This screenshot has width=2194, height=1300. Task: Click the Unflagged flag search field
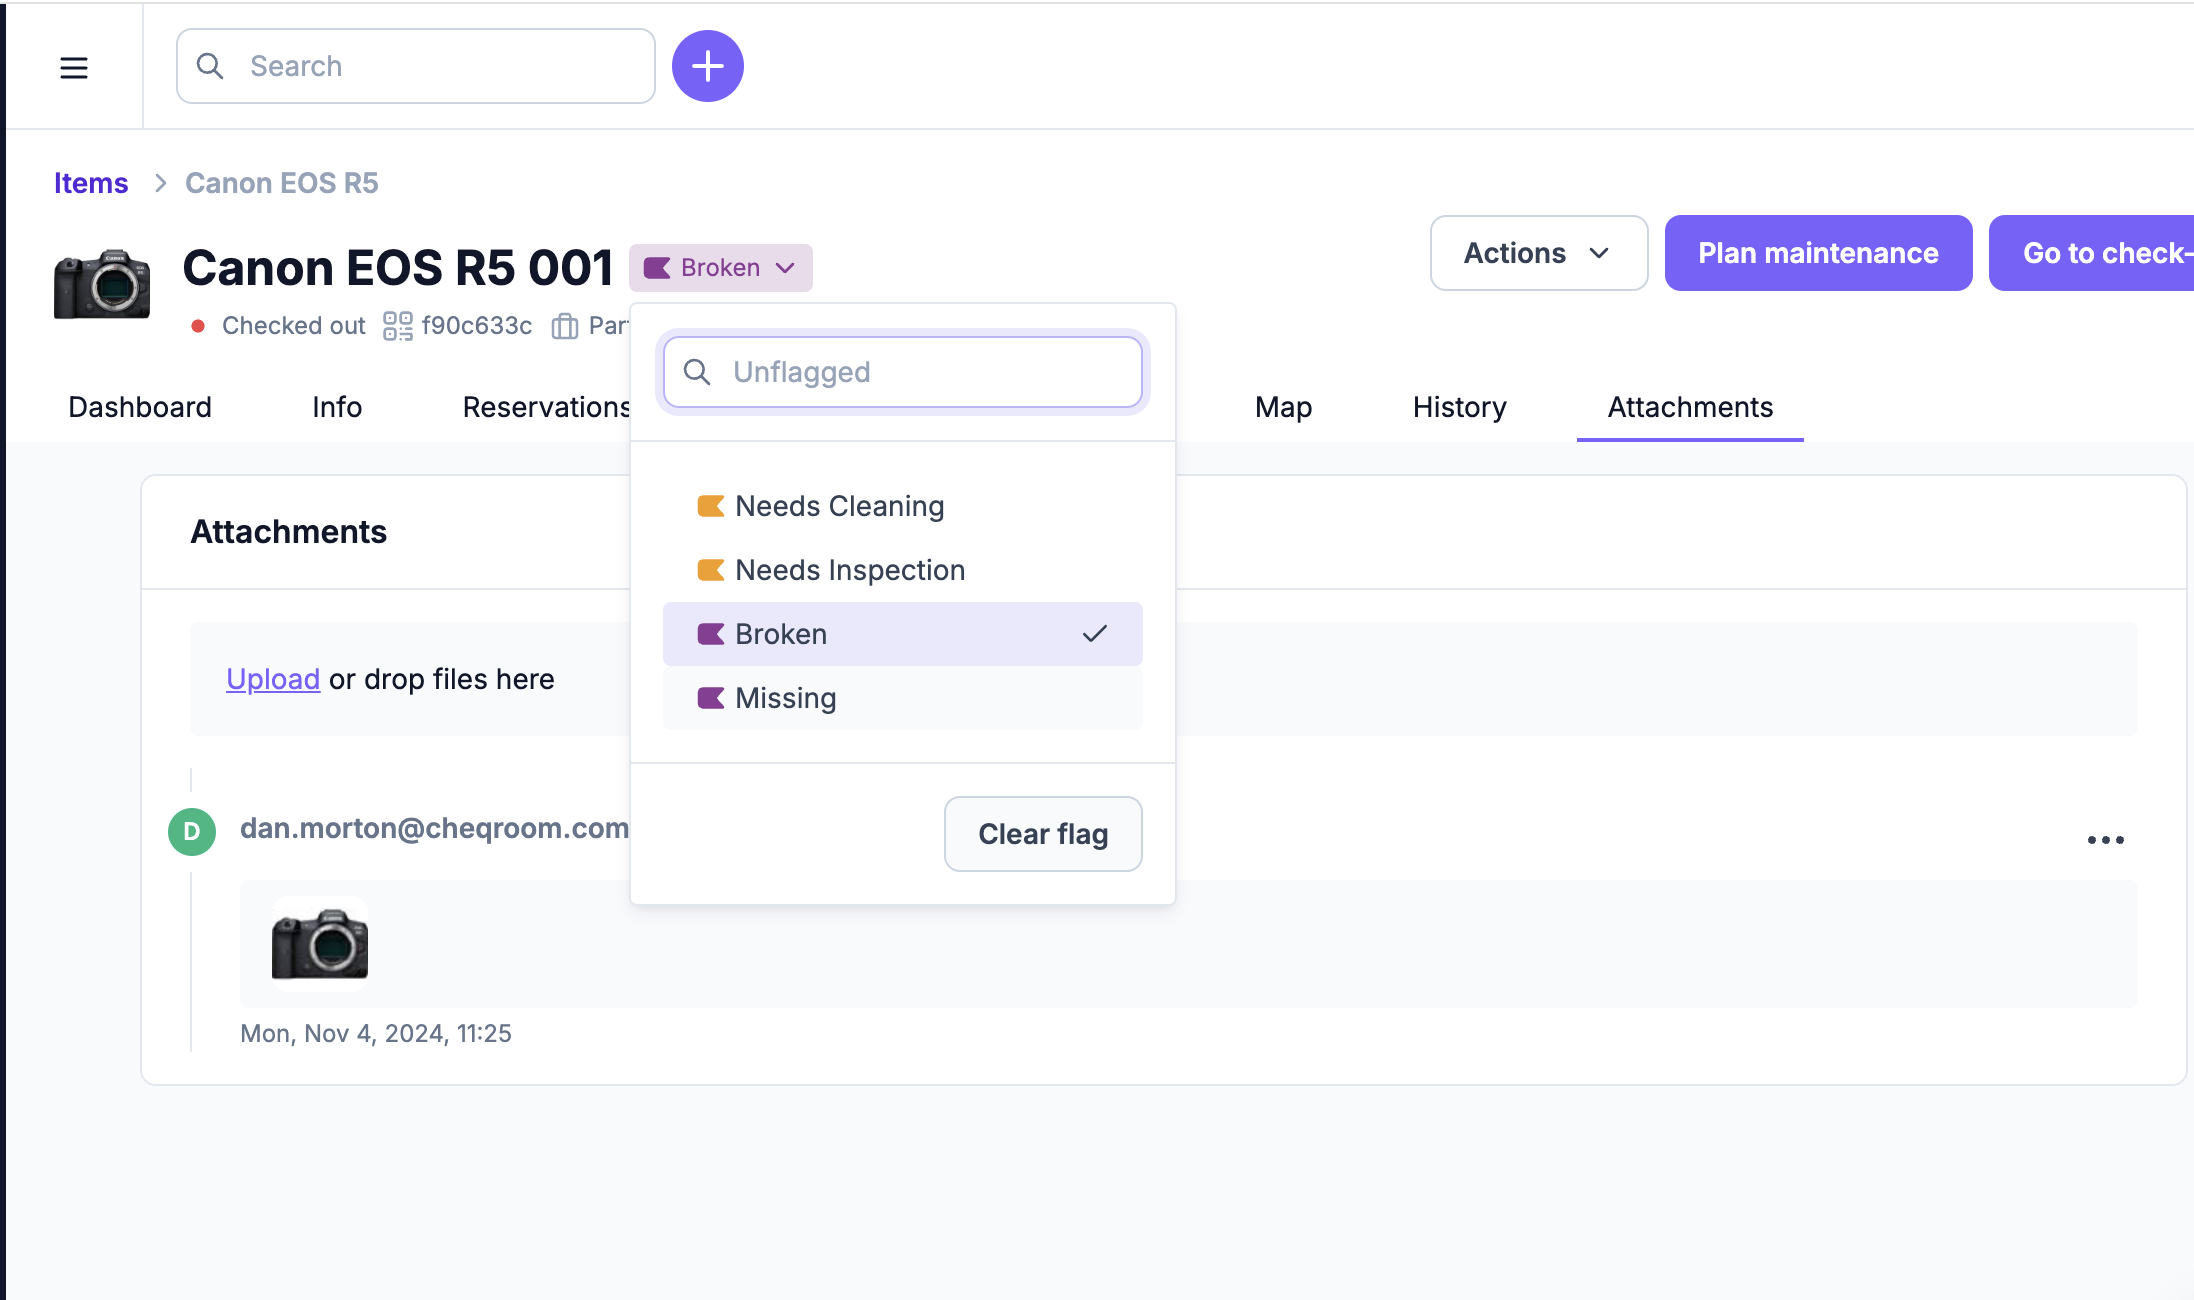[x=903, y=372]
